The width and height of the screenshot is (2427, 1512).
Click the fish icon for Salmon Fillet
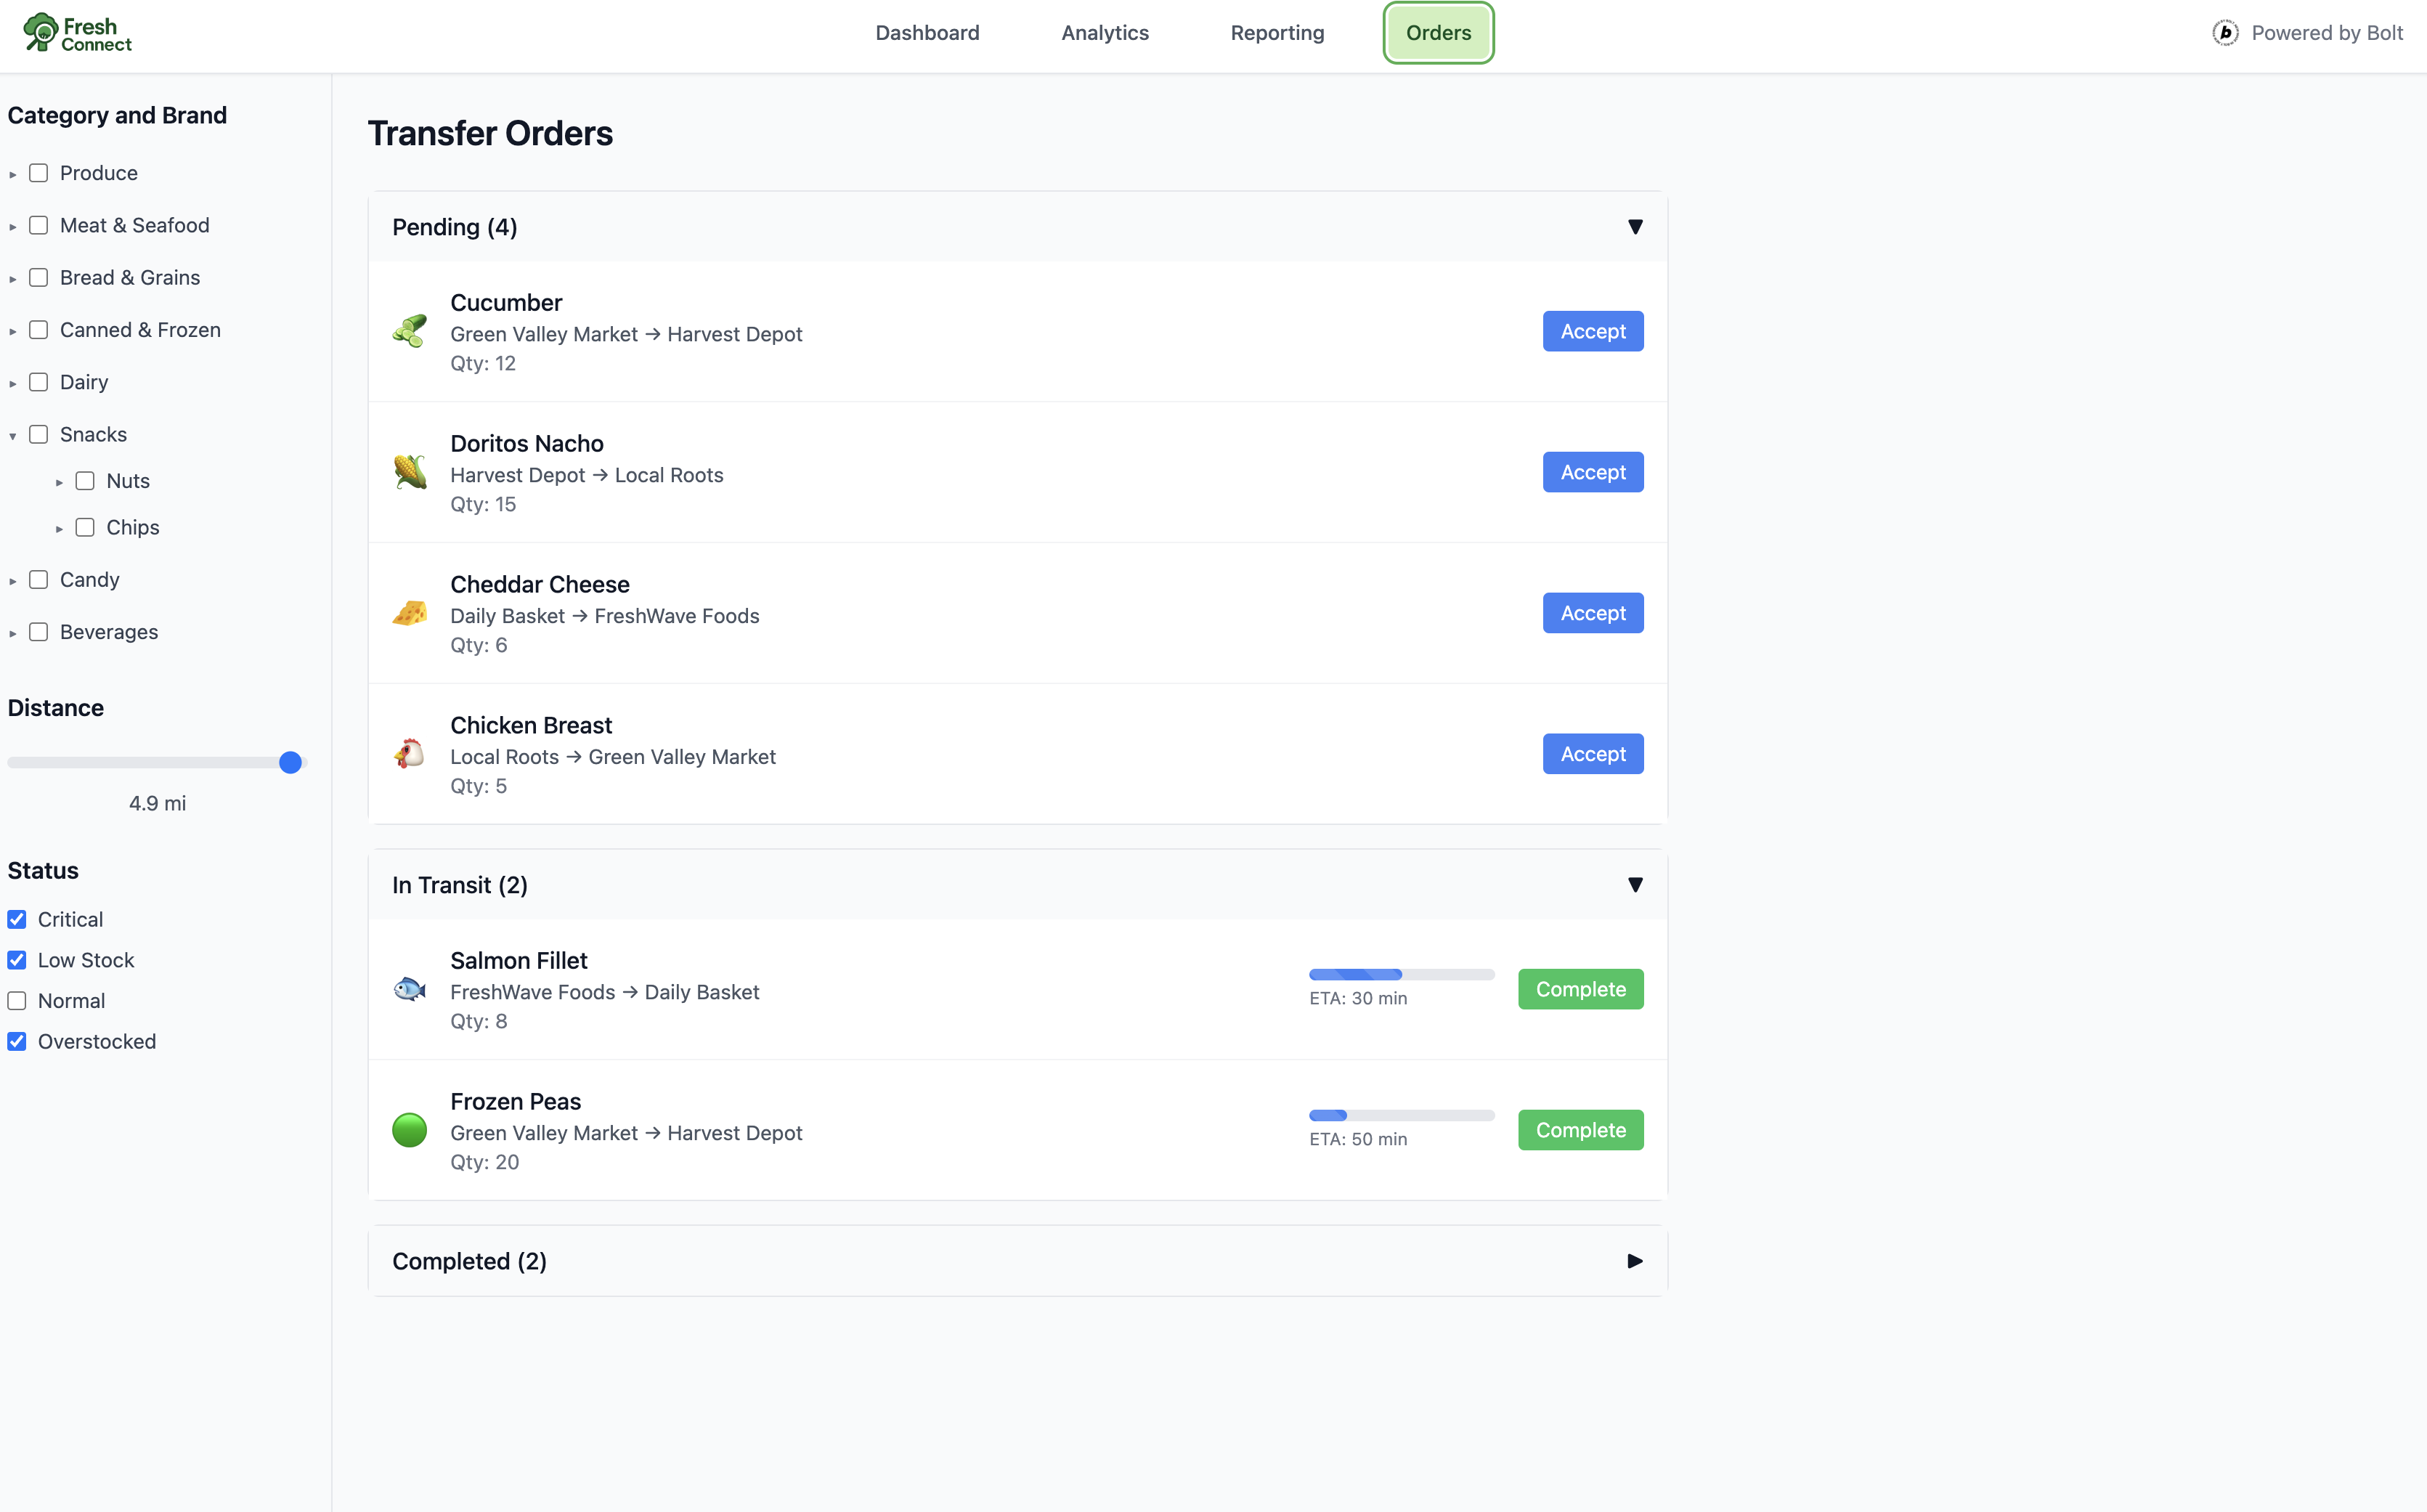pos(409,989)
